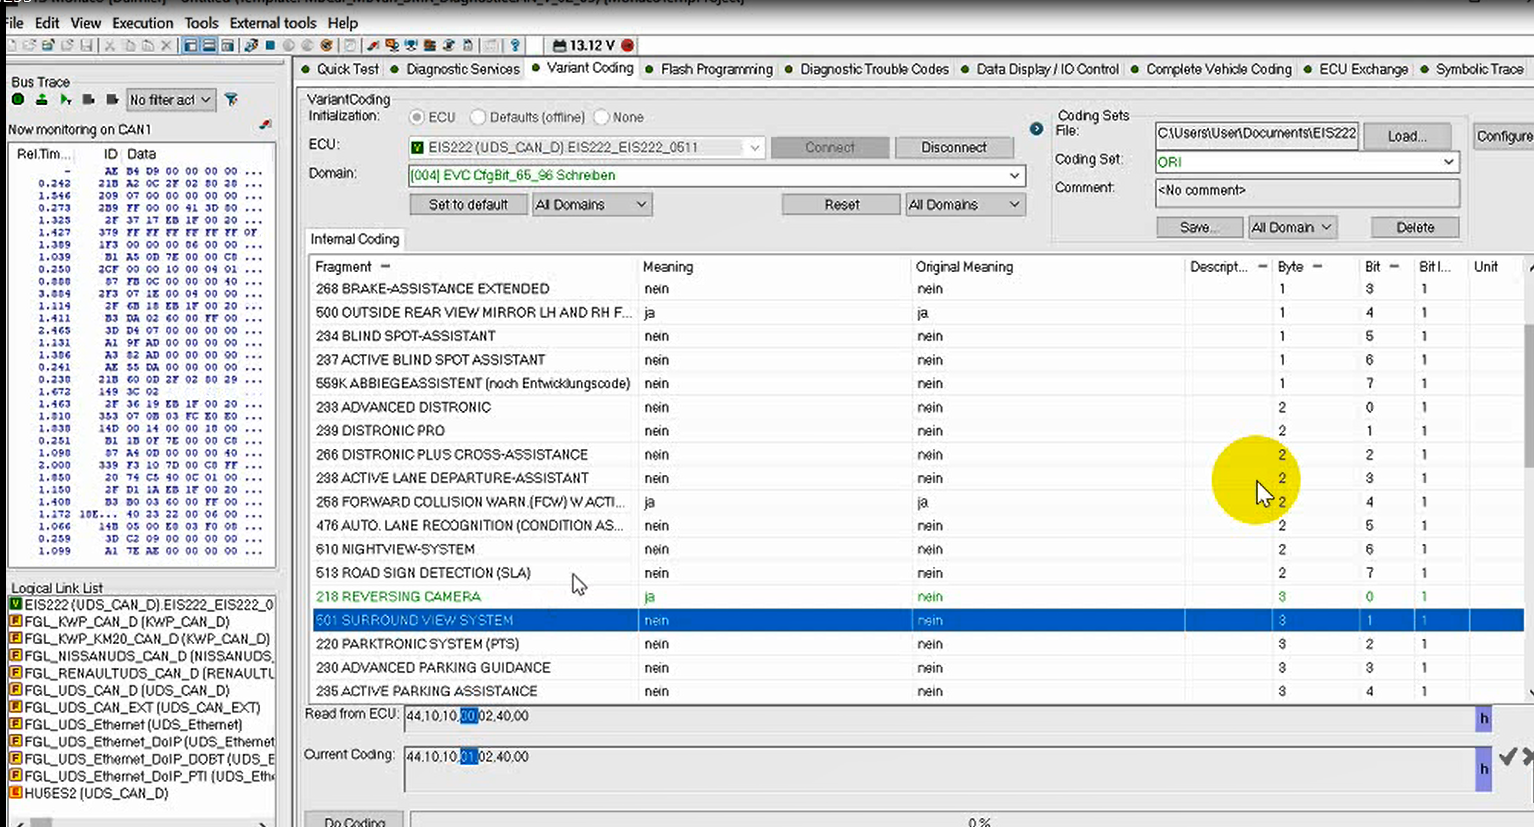1534x827 pixels.
Task: Click the delete X icon in main toolbar
Action: 166,46
